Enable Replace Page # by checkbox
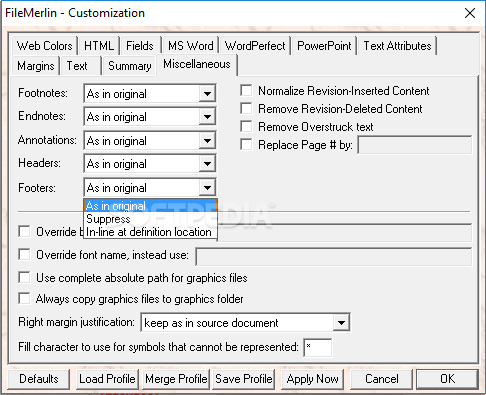This screenshot has height=395, width=486. point(246,145)
